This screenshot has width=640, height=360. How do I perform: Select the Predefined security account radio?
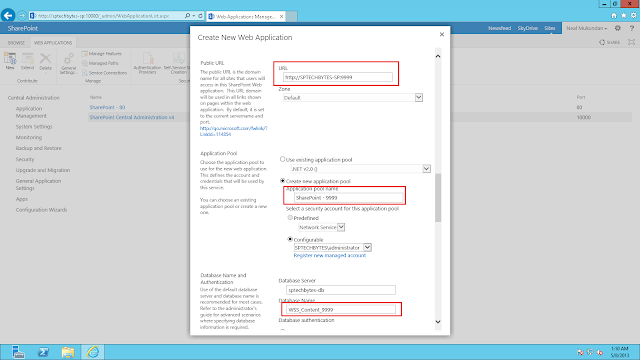pos(290,218)
